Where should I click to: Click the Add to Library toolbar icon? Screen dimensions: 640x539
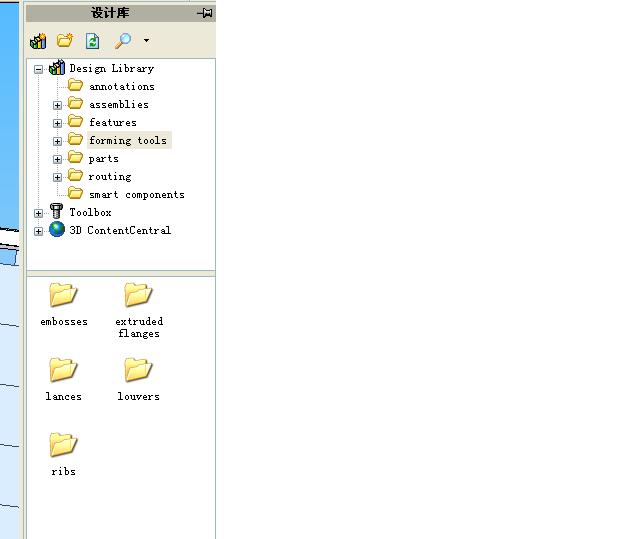click(38, 41)
